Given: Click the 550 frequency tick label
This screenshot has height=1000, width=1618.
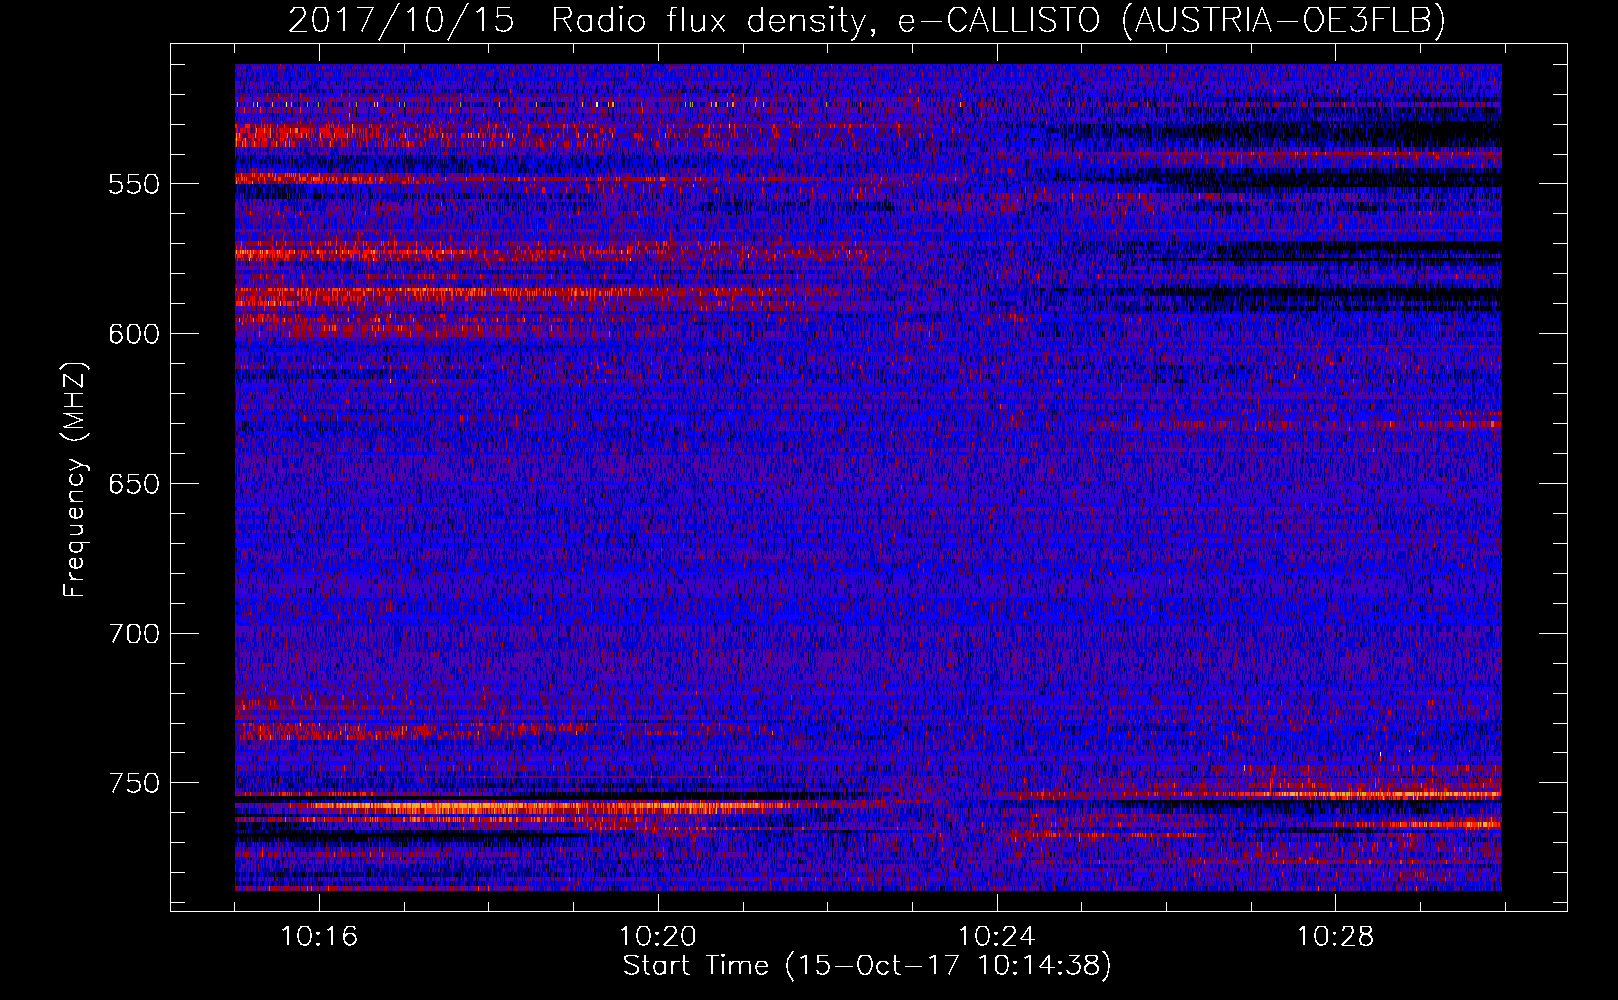Looking at the screenshot, I should [134, 185].
